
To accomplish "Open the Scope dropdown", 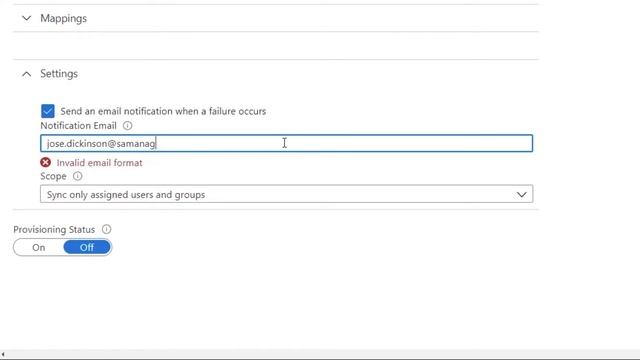I will (x=287, y=194).
